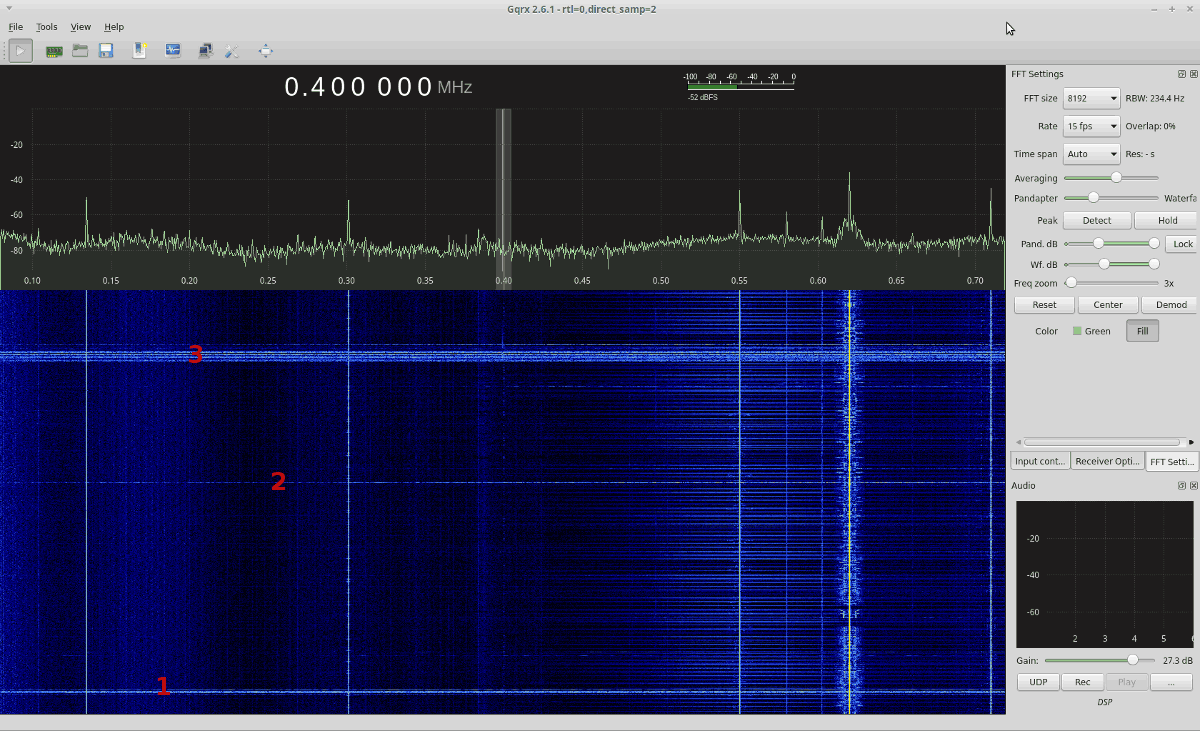Float the FFT Settings dock panel
1200x731 pixels.
tap(1182, 74)
